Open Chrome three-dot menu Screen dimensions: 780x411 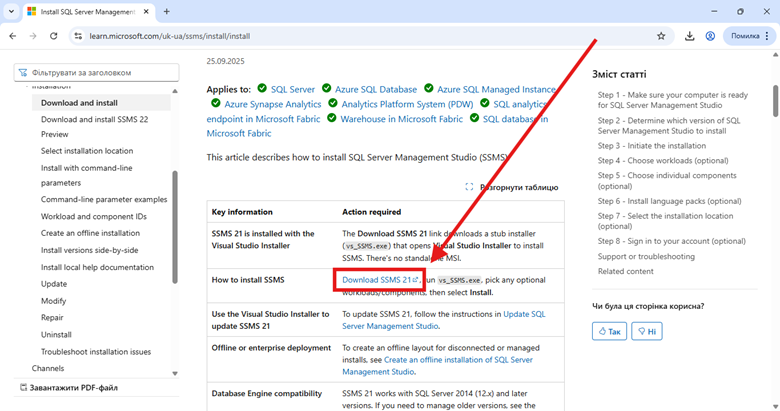pyautogui.click(x=767, y=36)
